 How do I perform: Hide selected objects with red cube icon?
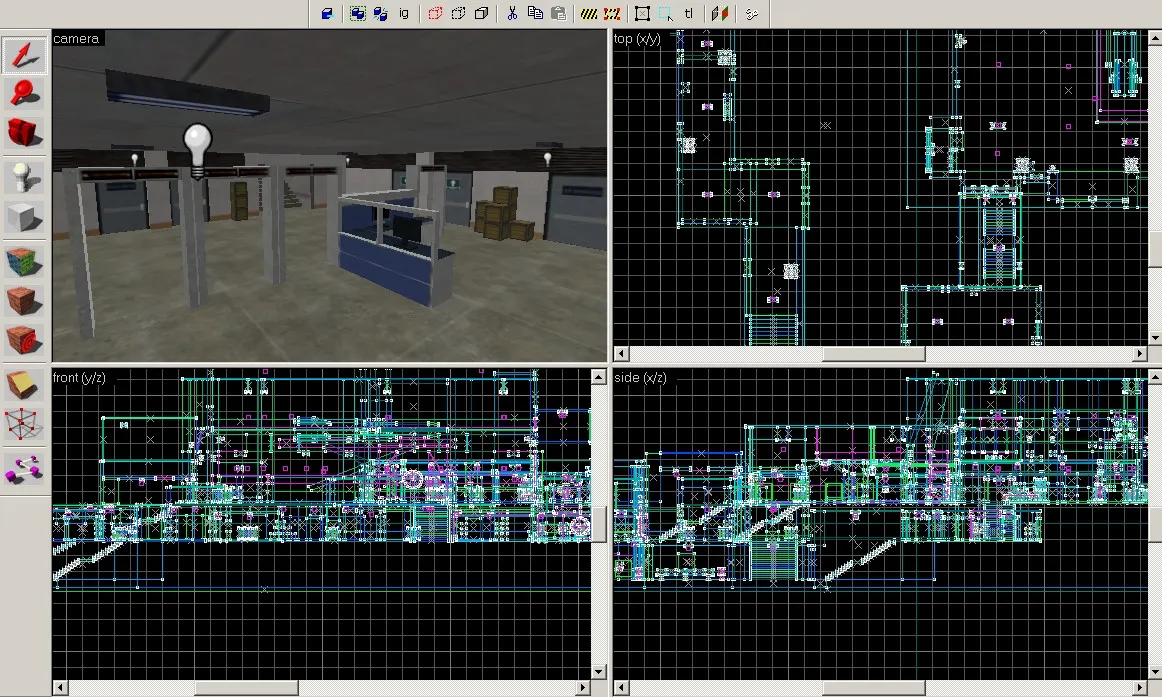pos(435,14)
